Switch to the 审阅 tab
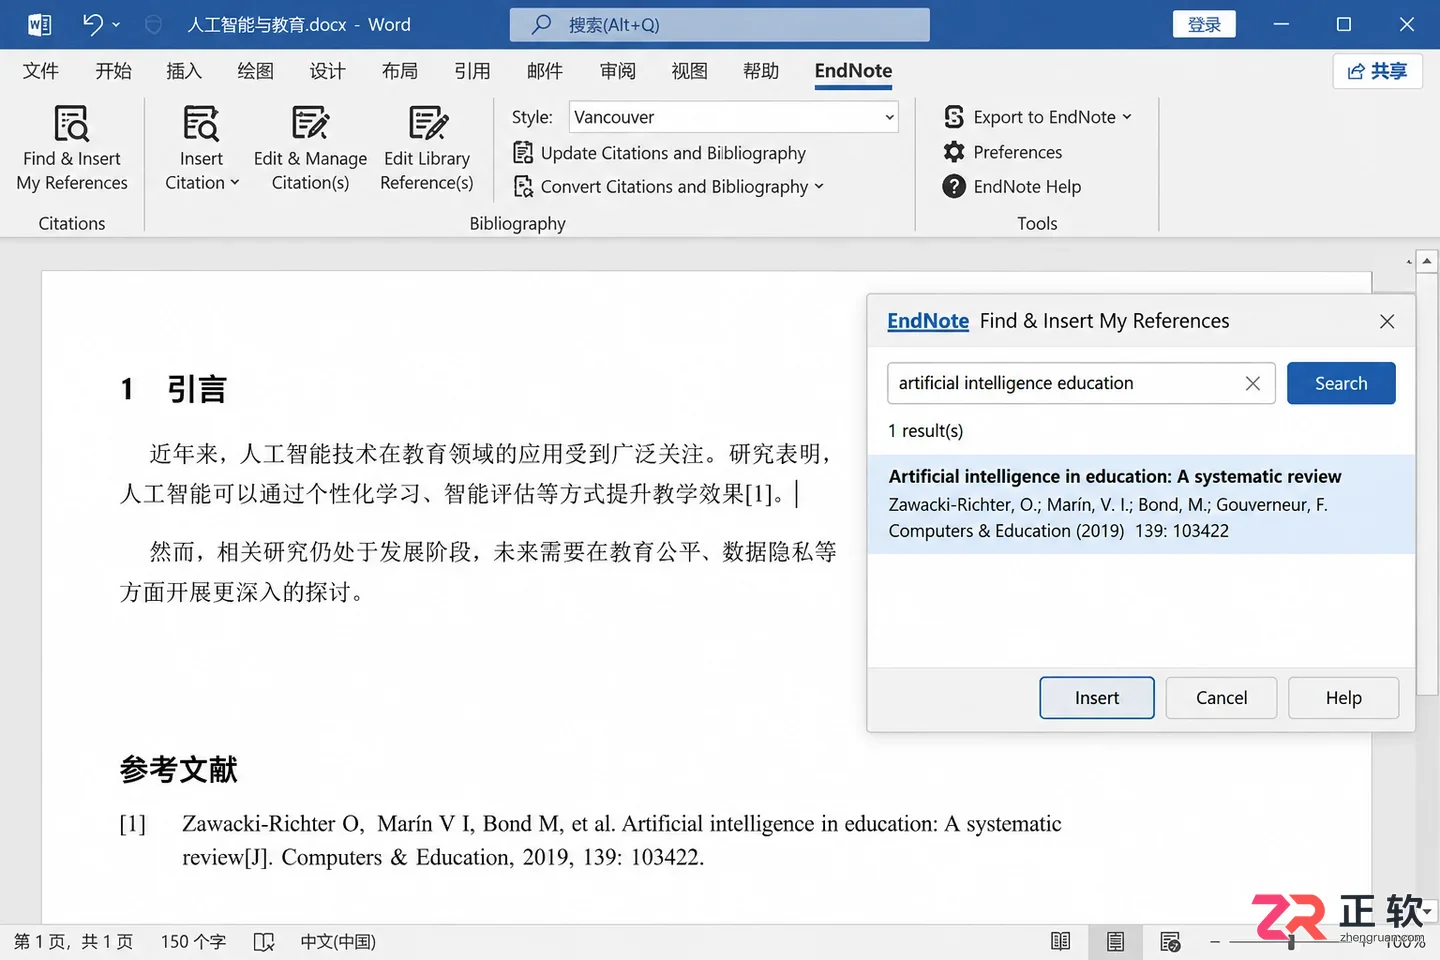The height and width of the screenshot is (960, 1440). (618, 71)
